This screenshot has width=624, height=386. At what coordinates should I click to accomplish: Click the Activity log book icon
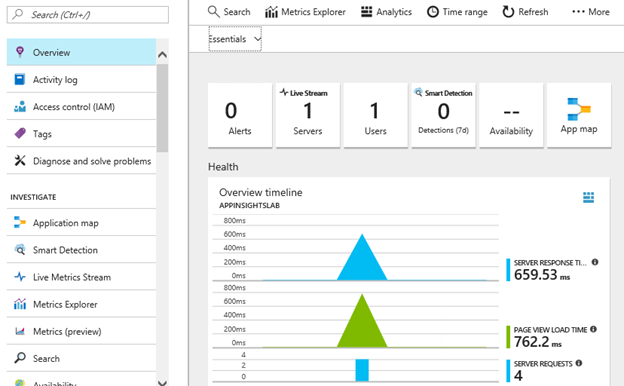pyautogui.click(x=20, y=79)
